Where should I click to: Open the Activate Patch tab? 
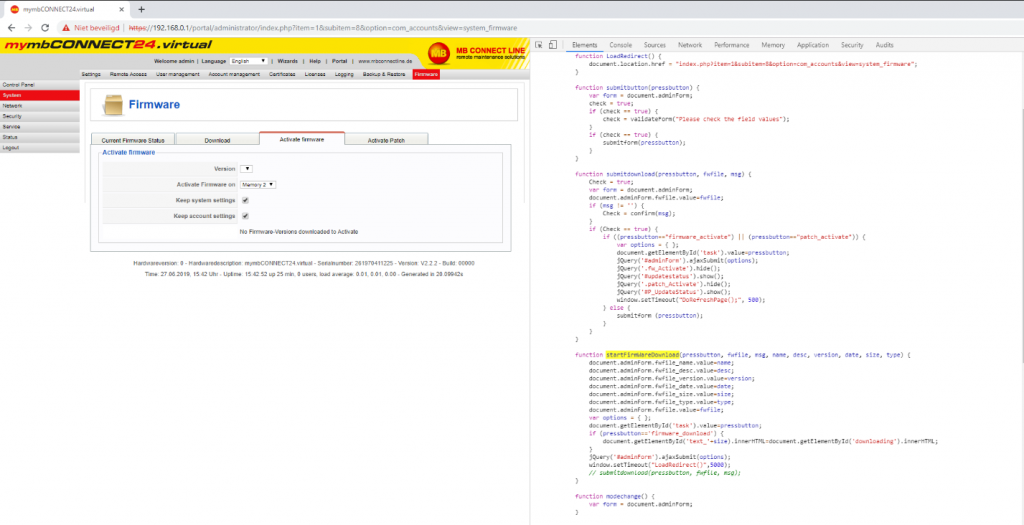coord(387,140)
